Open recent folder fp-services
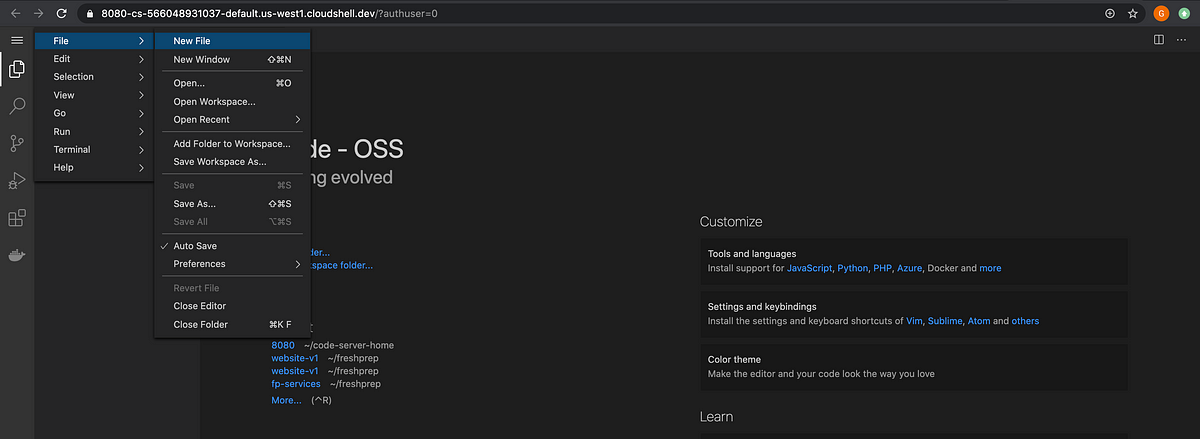Image resolution: width=1200 pixels, height=439 pixels. [296, 383]
